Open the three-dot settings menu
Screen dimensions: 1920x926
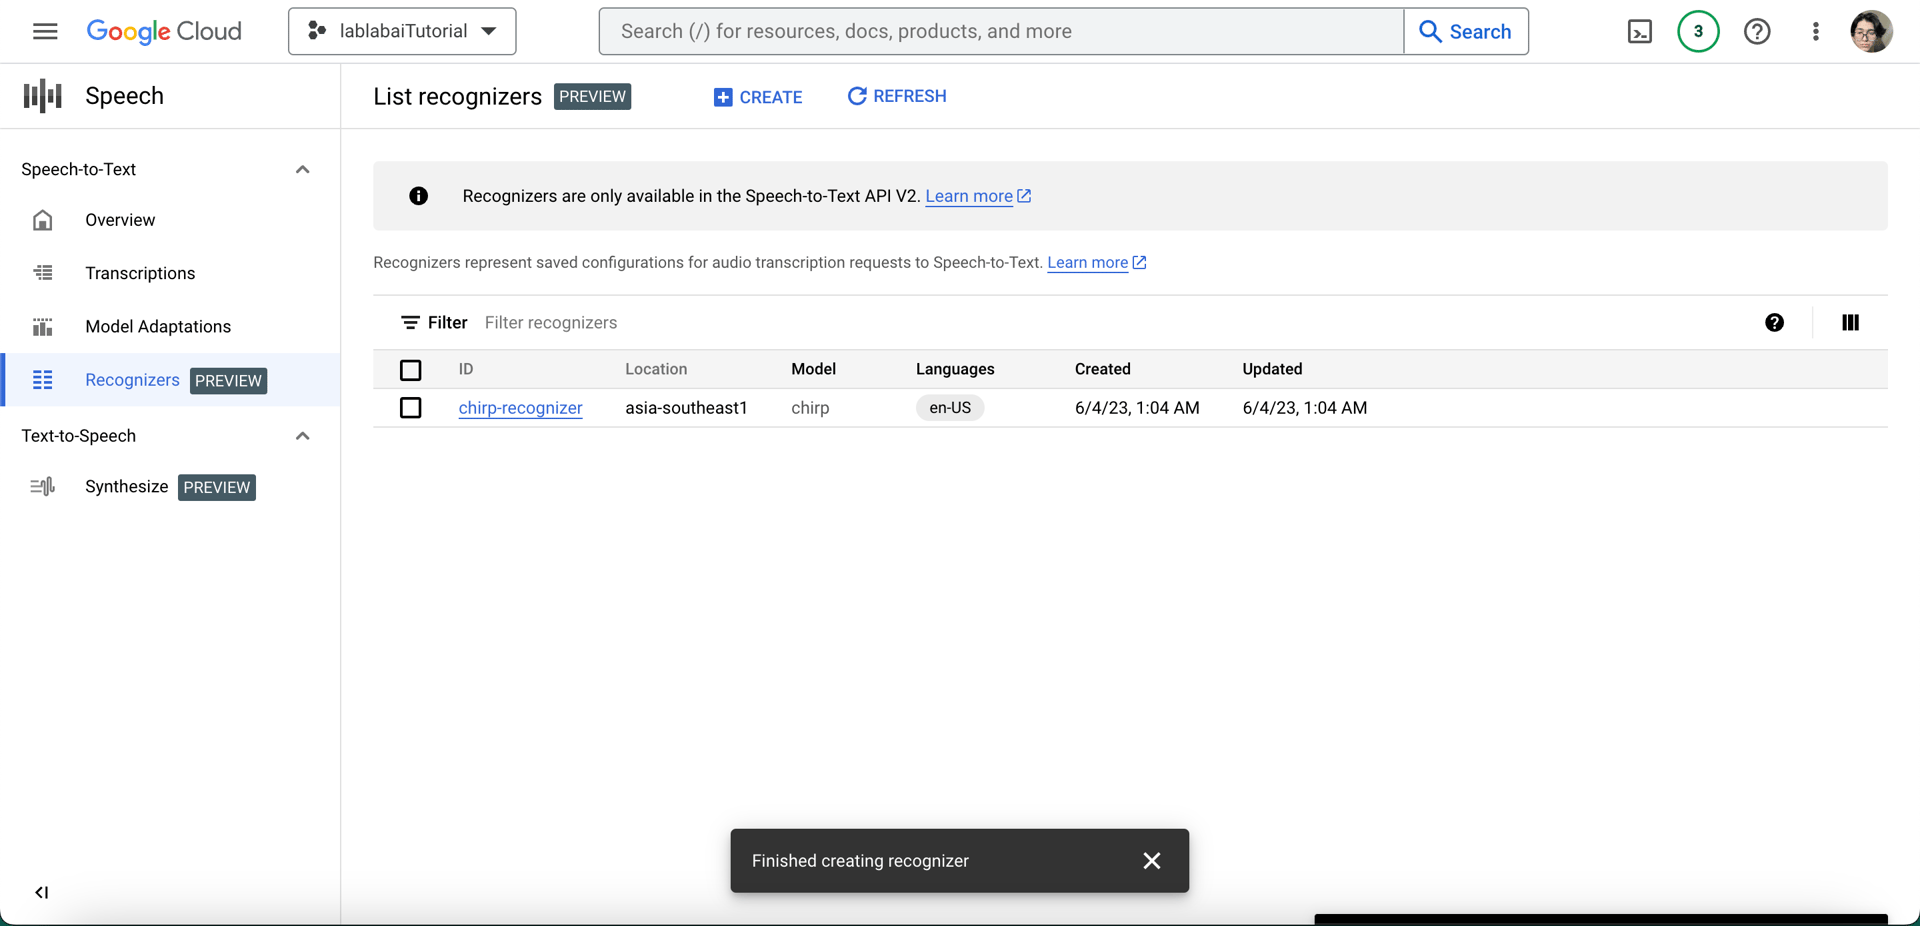point(1816,32)
